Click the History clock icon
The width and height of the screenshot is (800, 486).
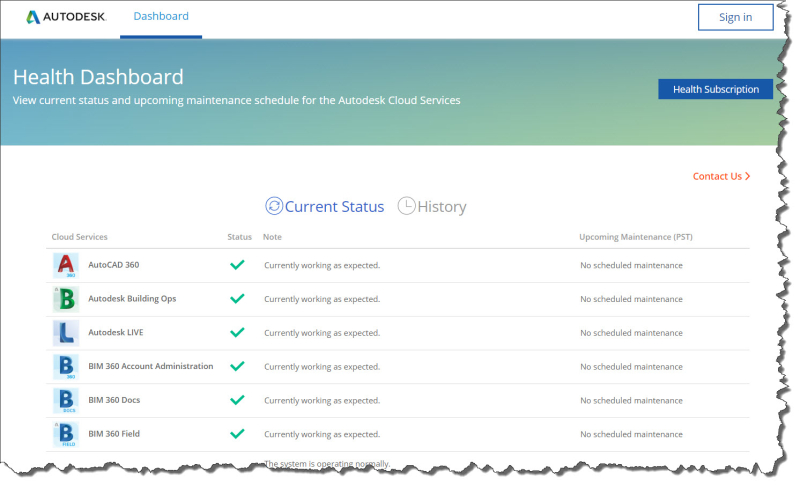(407, 206)
